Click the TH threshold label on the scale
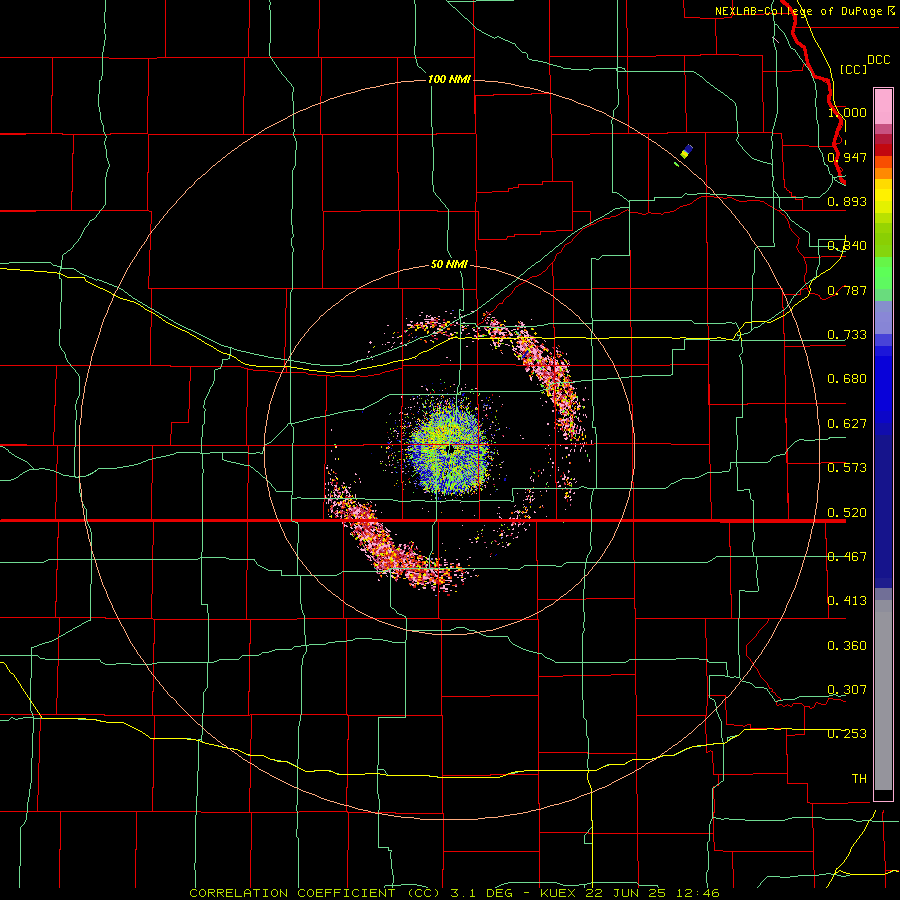Viewport: 900px width, 900px height. (859, 778)
